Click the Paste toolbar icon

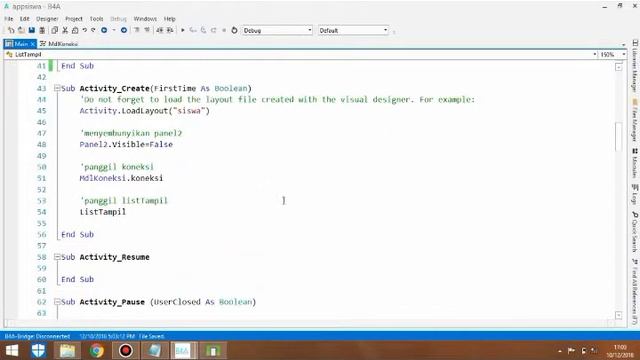pos(75,30)
